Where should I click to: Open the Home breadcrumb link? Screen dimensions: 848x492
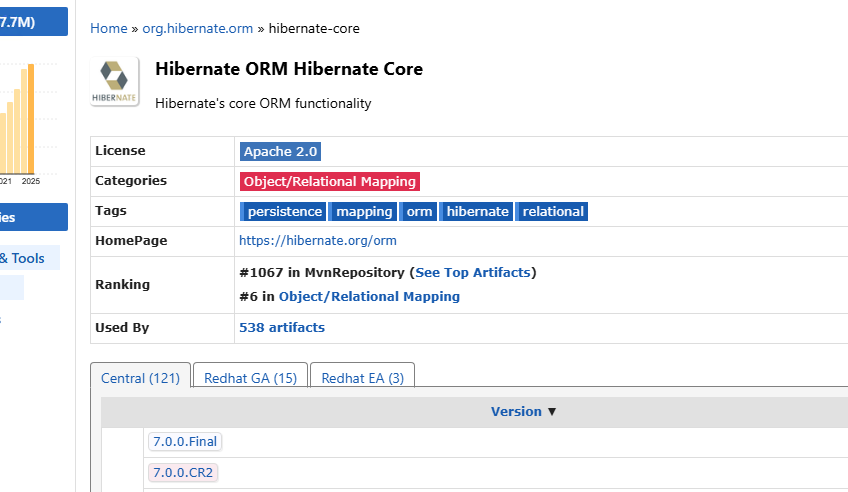point(109,29)
